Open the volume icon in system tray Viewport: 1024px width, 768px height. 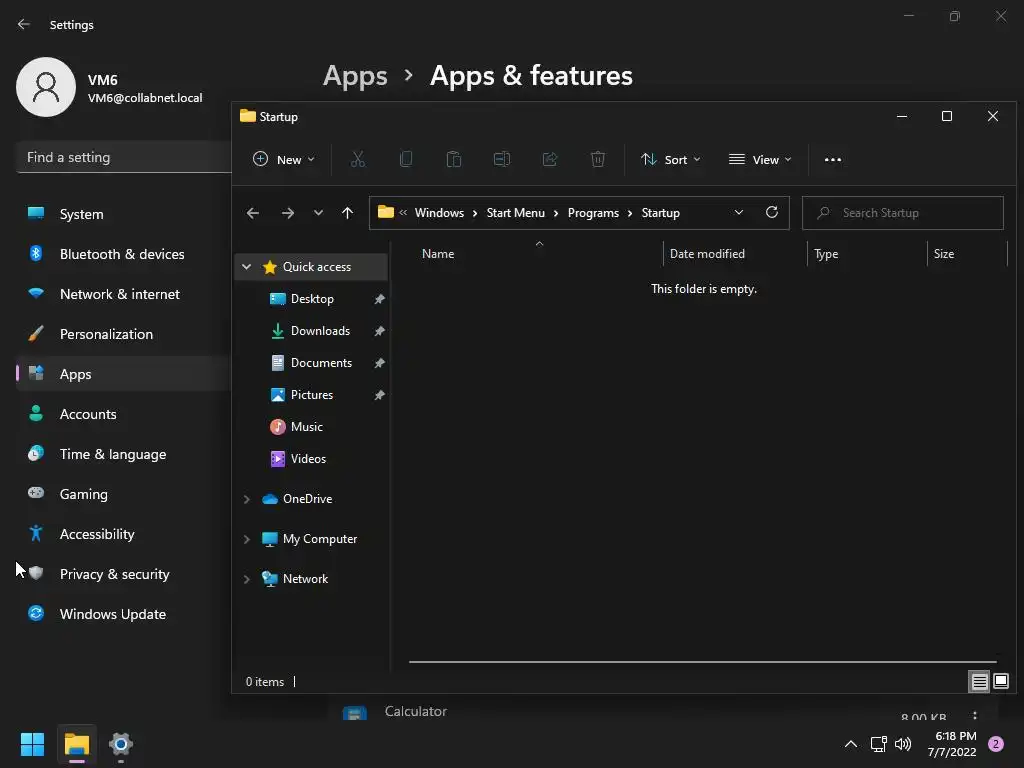(x=903, y=744)
